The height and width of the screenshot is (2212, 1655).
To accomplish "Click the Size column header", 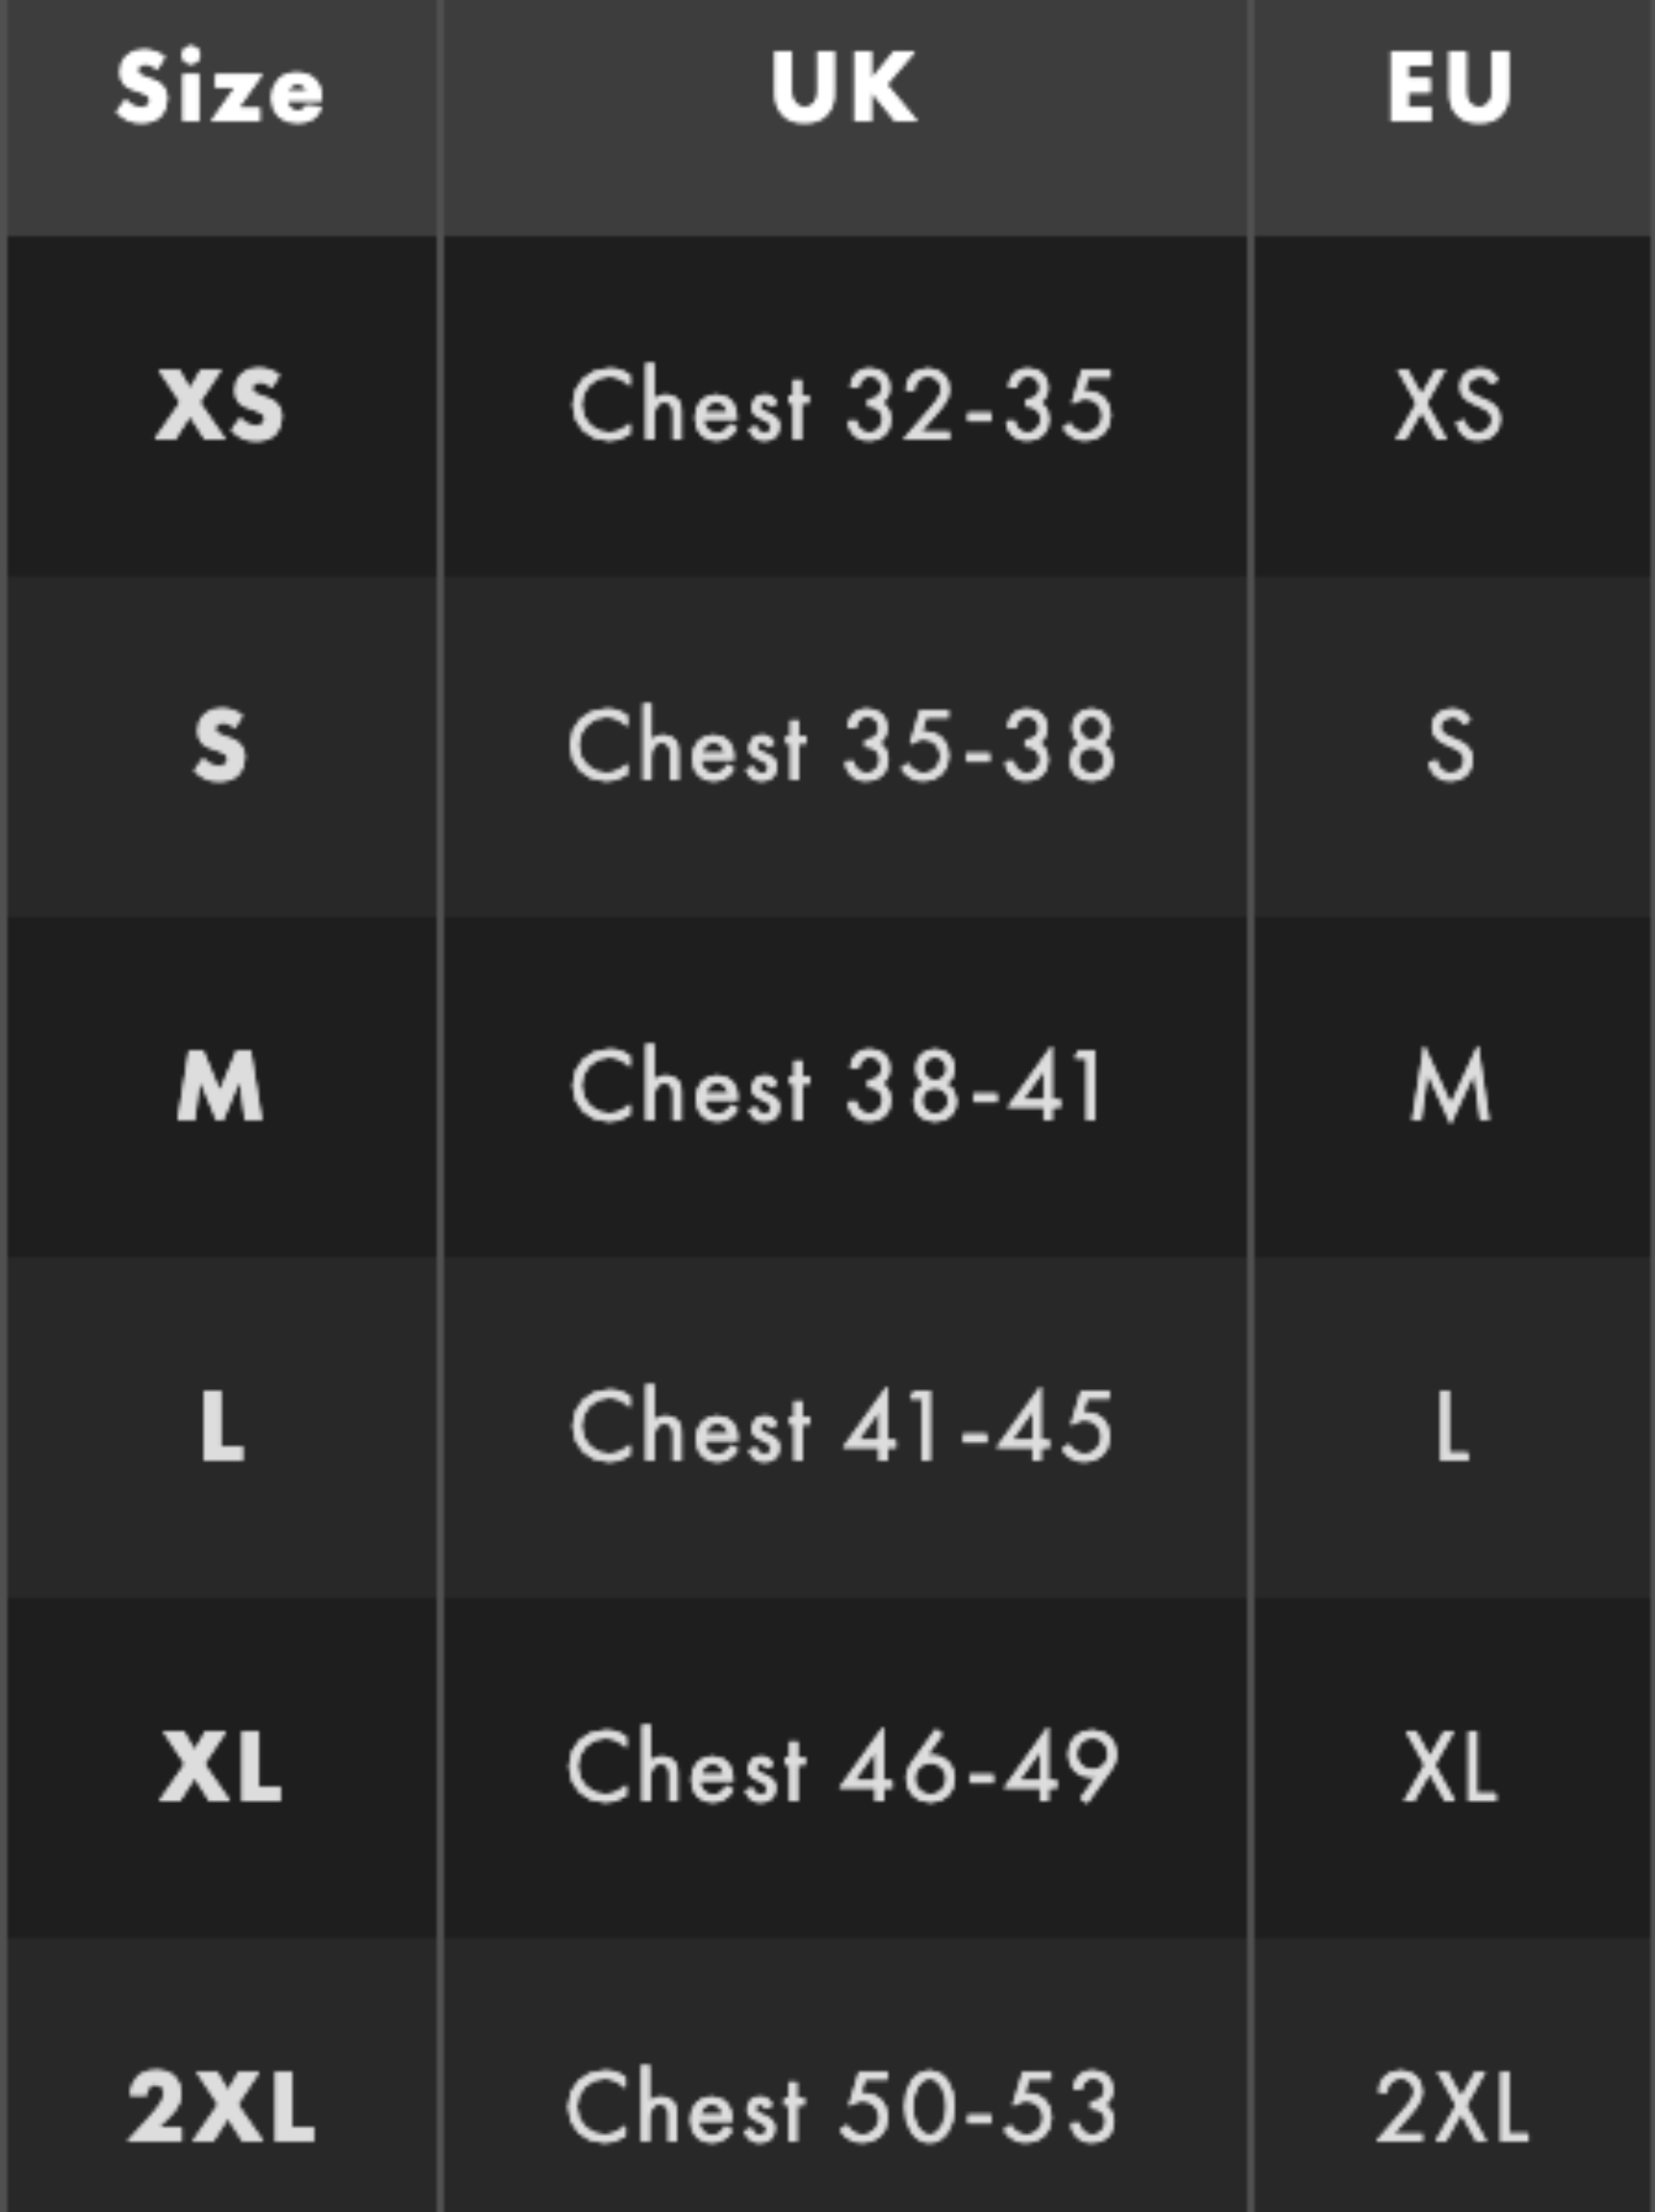I will [220, 89].
